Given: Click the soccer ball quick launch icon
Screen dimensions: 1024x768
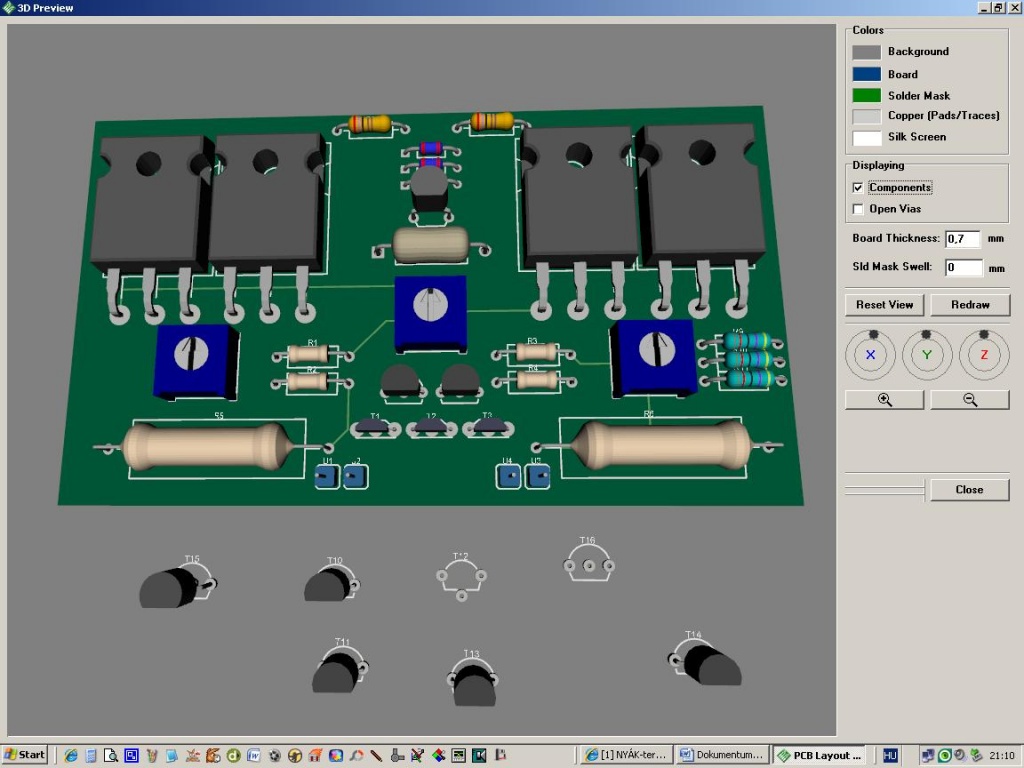Looking at the screenshot, I should tap(274, 756).
